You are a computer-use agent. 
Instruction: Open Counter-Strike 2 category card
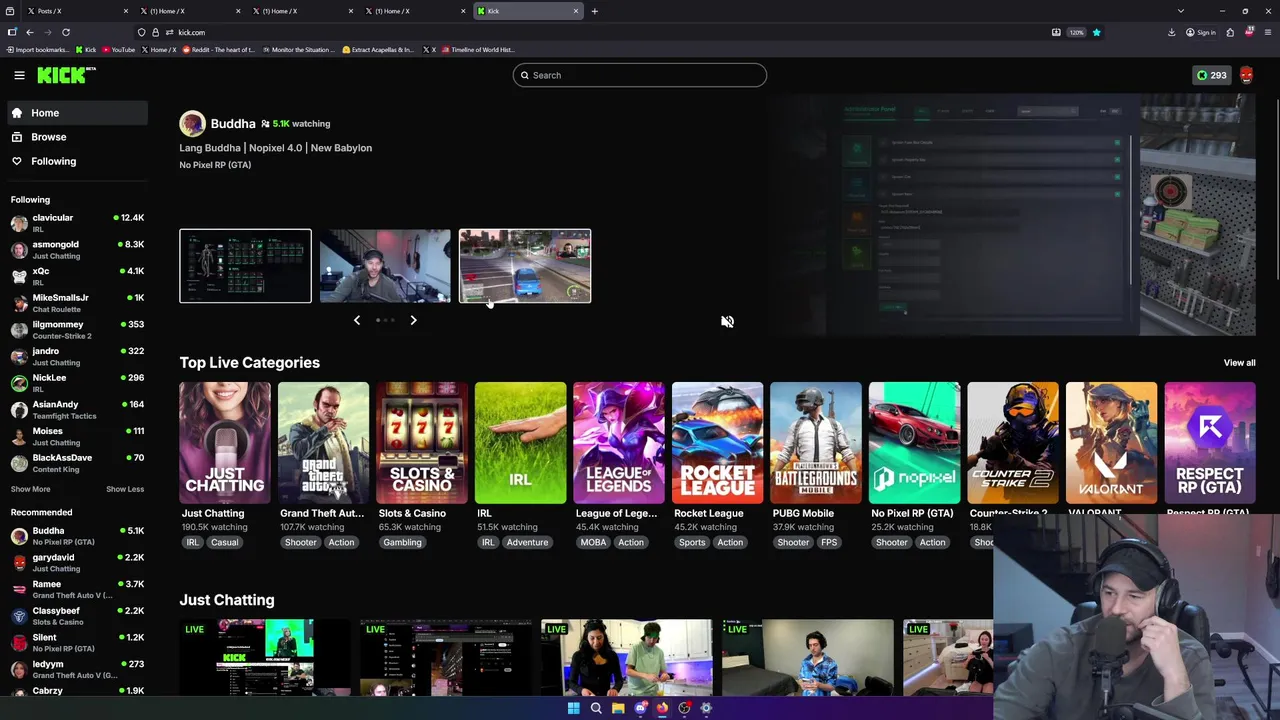(x=1012, y=442)
